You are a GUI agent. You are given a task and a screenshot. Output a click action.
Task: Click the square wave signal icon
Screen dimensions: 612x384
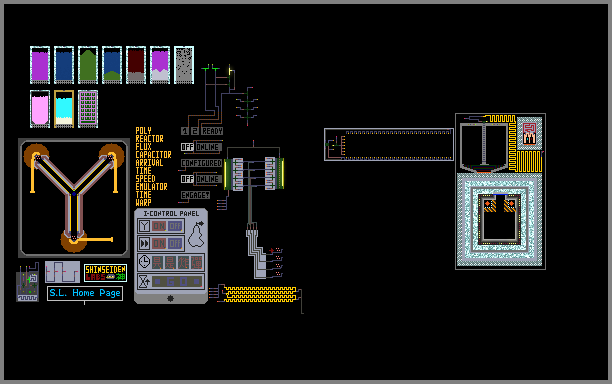[x=62, y=272]
